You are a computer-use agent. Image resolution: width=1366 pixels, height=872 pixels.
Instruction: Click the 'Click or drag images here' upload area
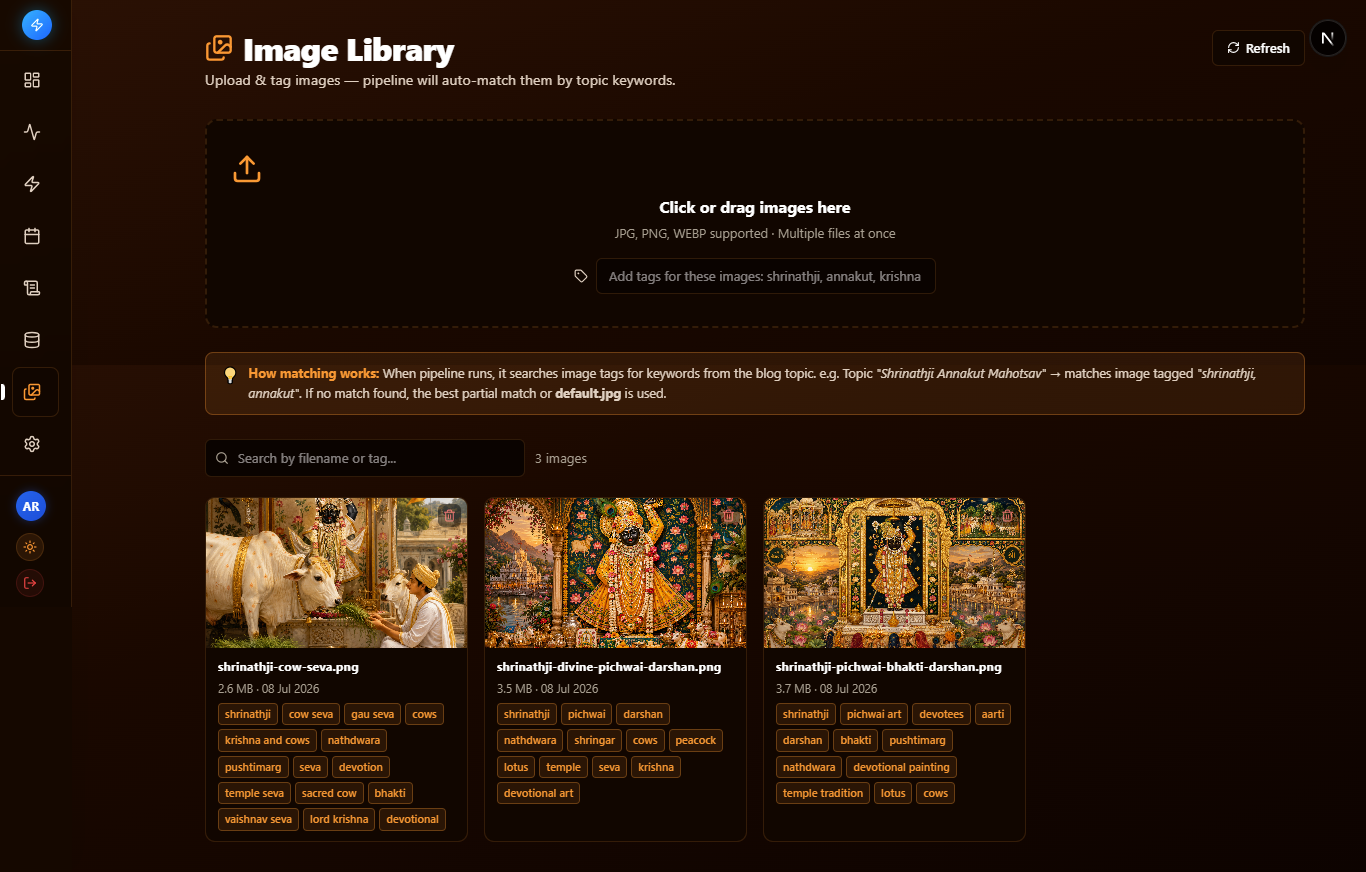[x=755, y=223]
